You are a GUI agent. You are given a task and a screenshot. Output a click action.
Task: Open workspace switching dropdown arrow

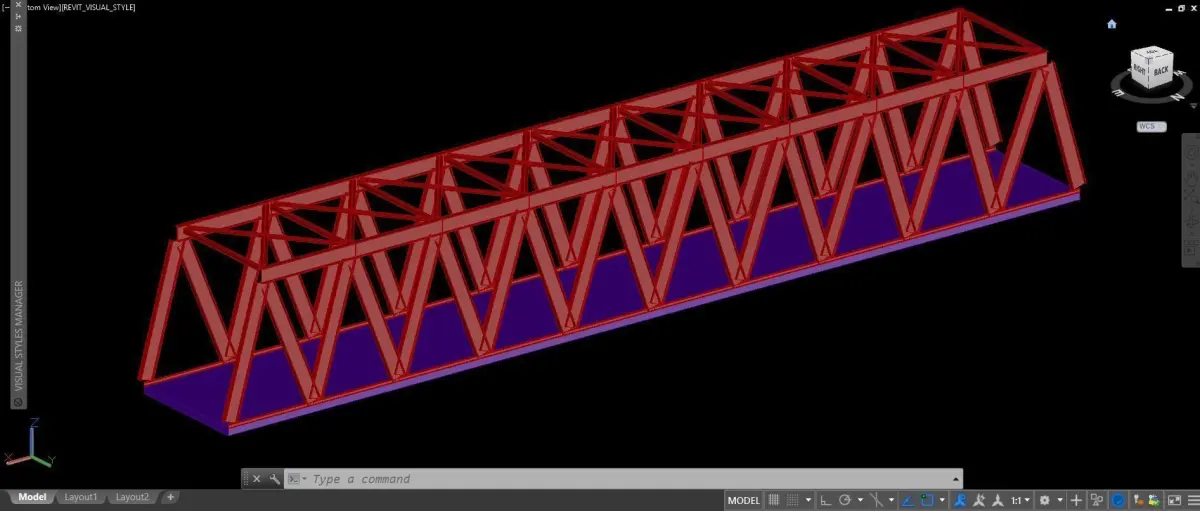pyautogui.click(x=1060, y=500)
